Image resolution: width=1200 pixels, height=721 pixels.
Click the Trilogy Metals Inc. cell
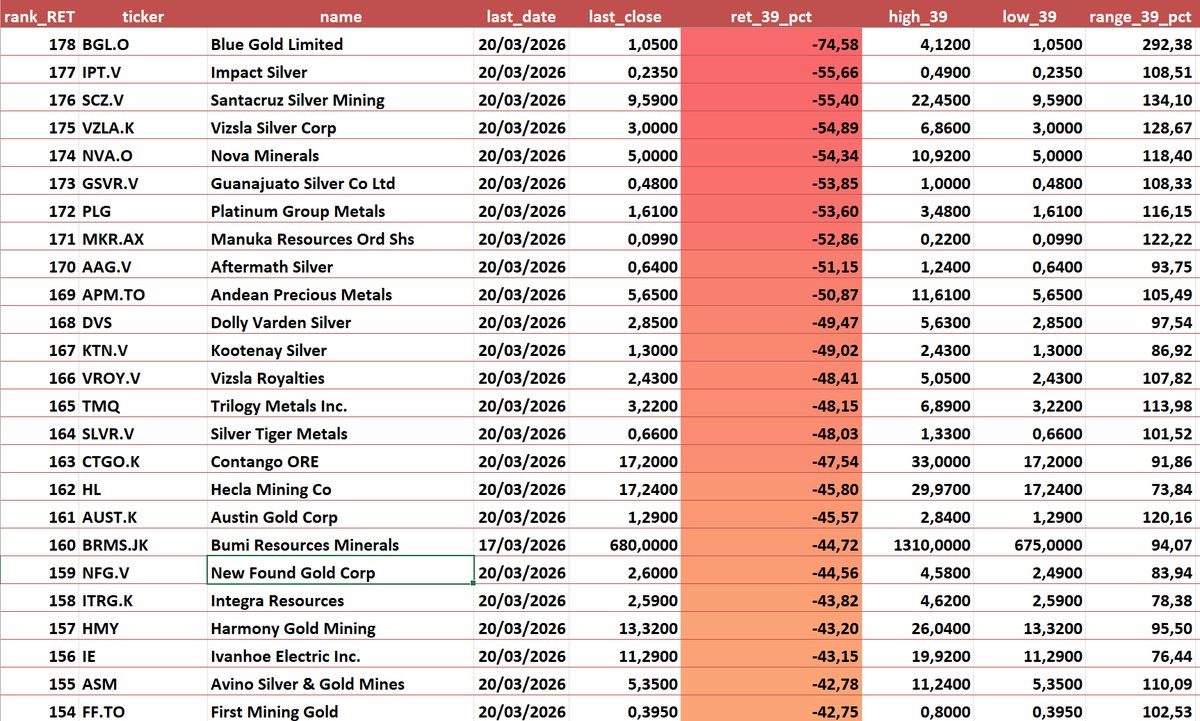[x=340, y=406]
